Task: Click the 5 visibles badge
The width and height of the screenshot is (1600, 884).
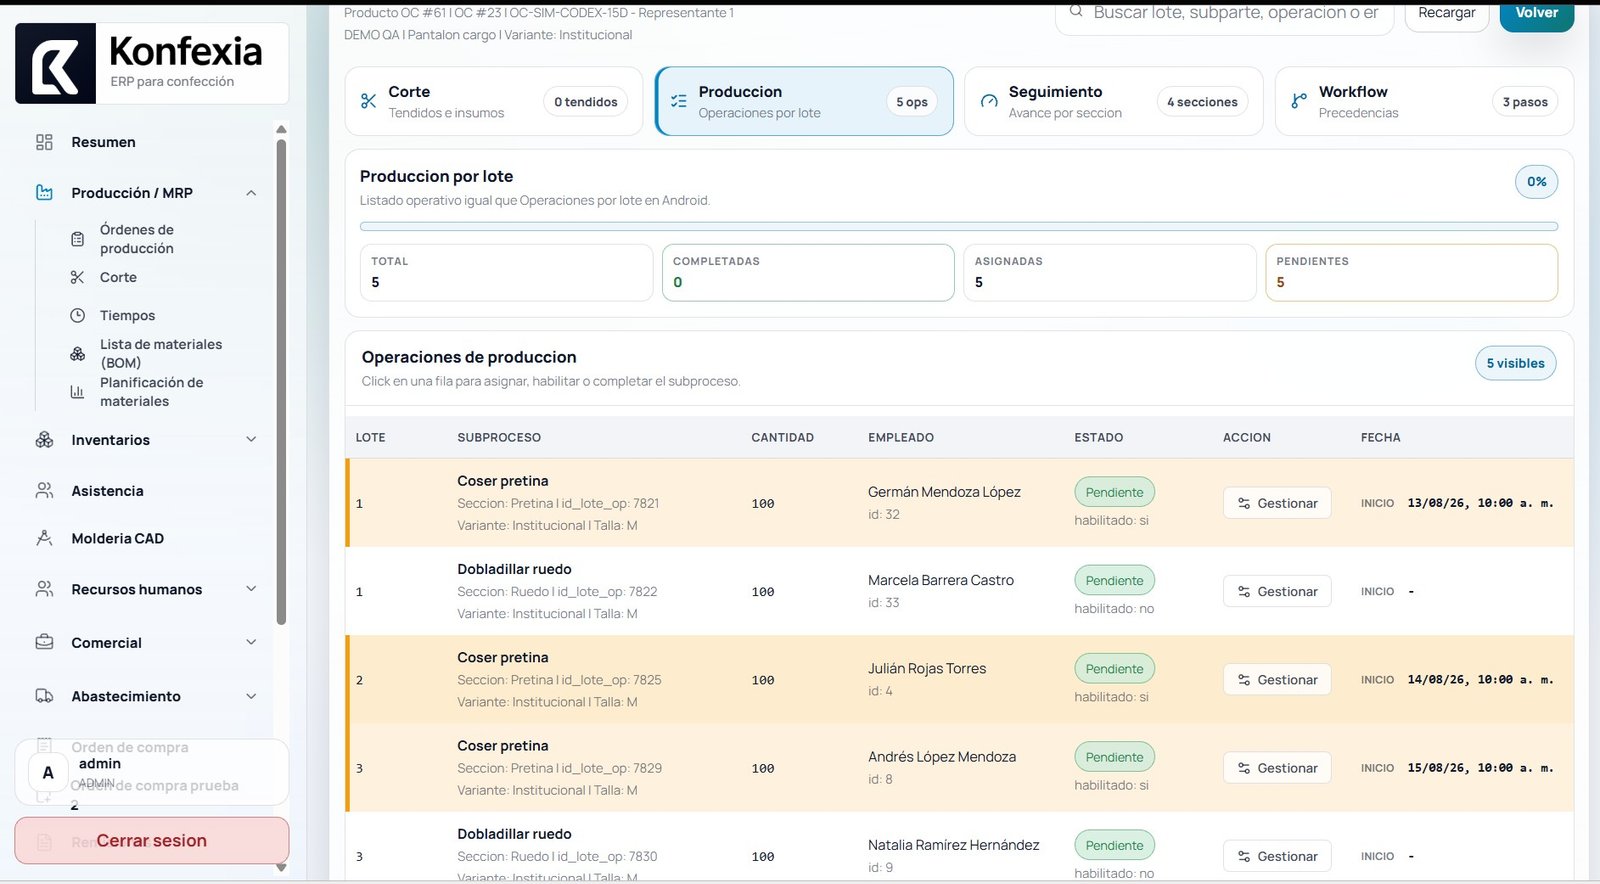Action: [1515, 363]
